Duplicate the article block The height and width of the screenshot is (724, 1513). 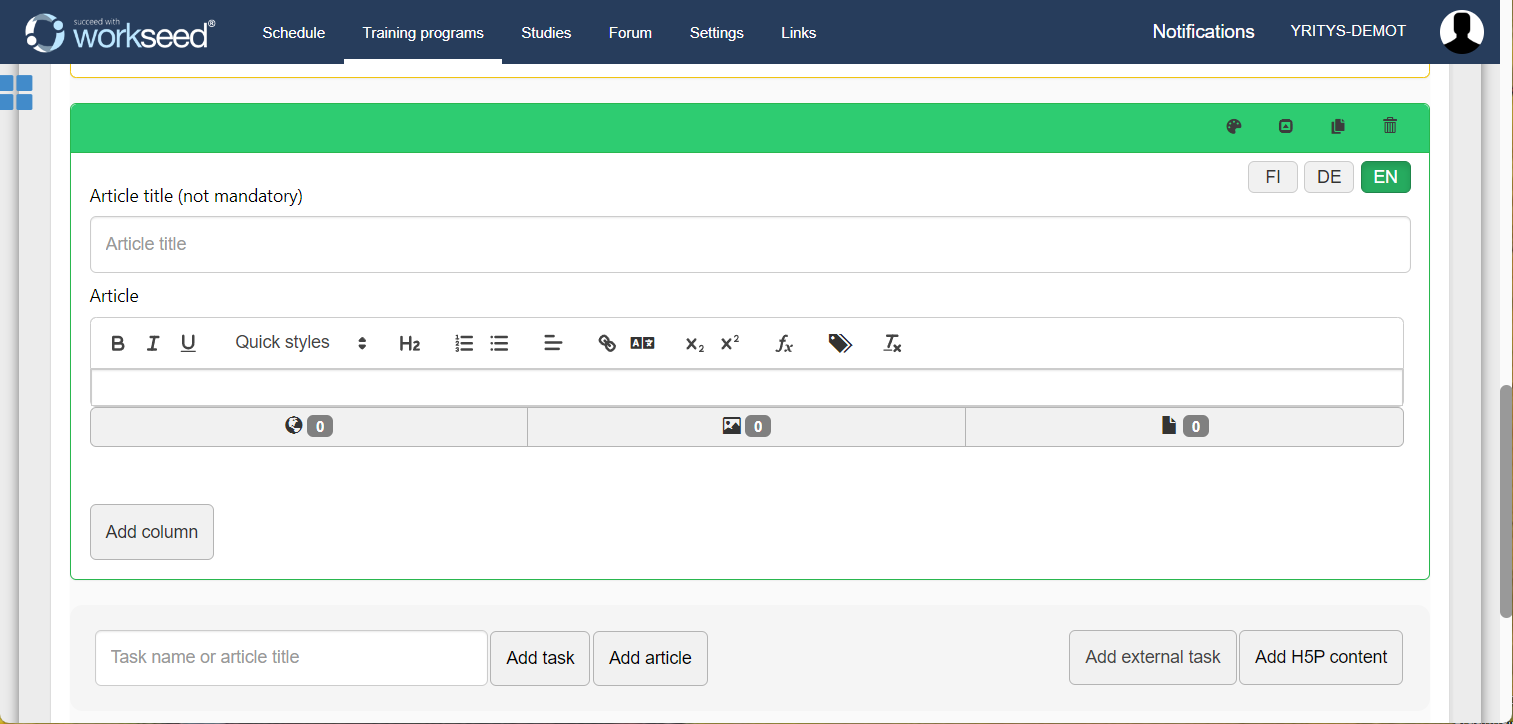[1338, 126]
